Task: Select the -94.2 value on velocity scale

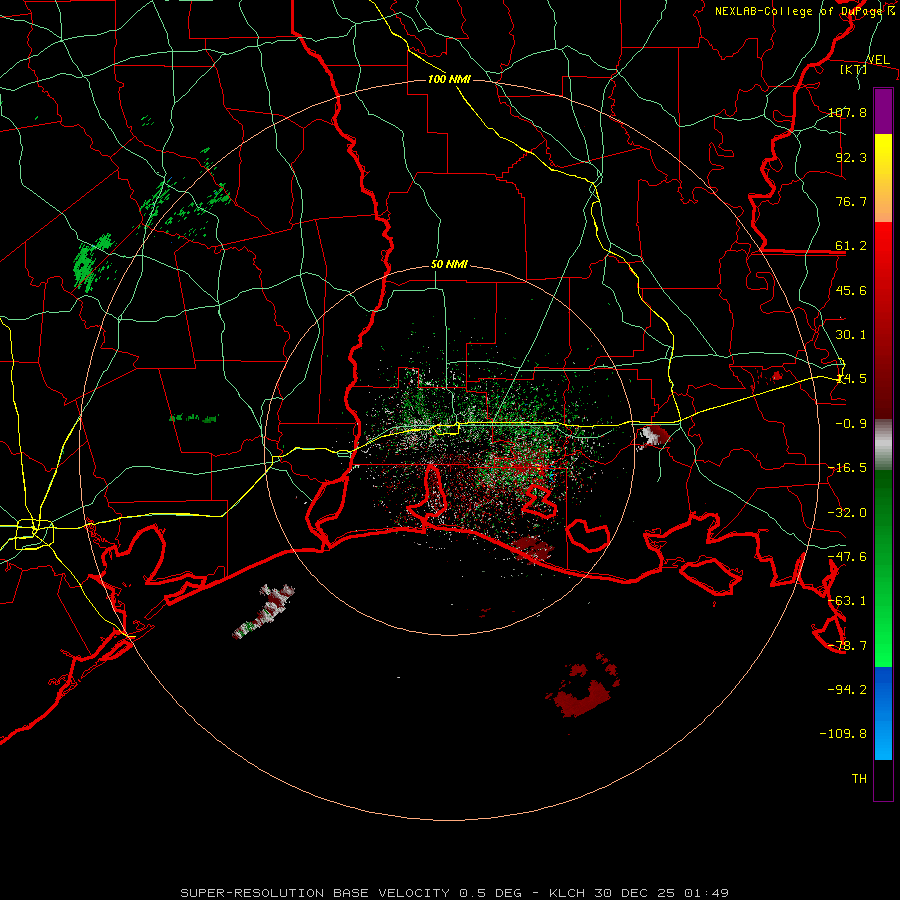Action: [848, 689]
